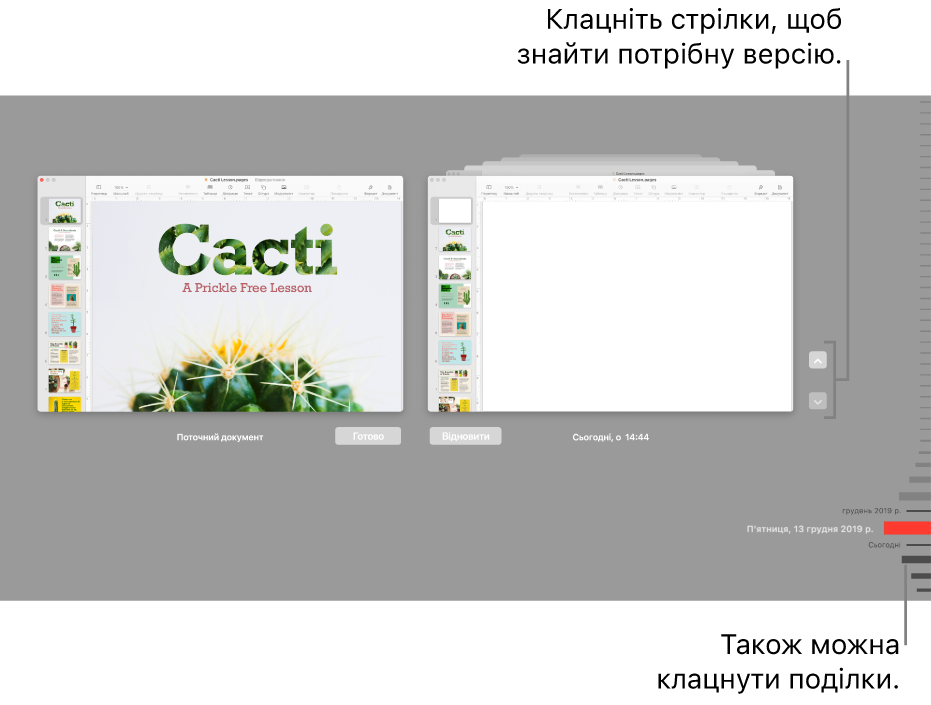Click the thick dark tick right below Сьогодні
Screen dimensions: 931x705
pyautogui.click(x=916, y=559)
